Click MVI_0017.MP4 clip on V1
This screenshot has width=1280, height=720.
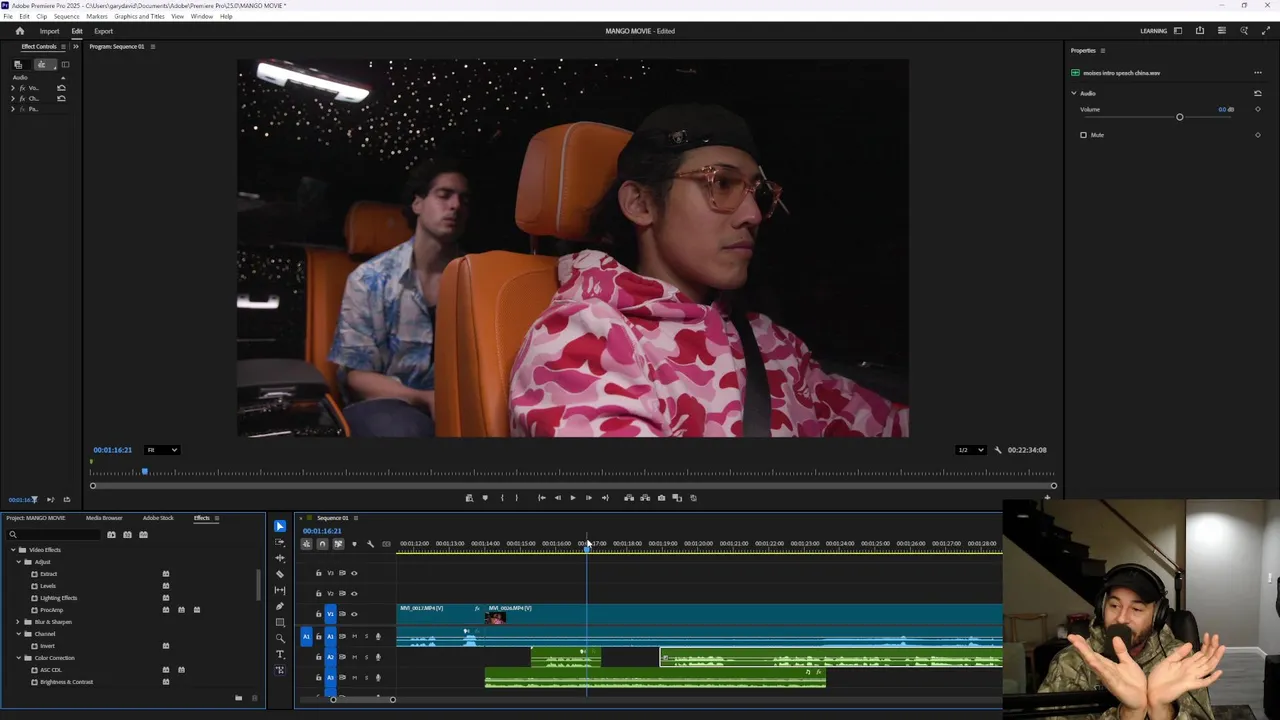(x=440, y=614)
